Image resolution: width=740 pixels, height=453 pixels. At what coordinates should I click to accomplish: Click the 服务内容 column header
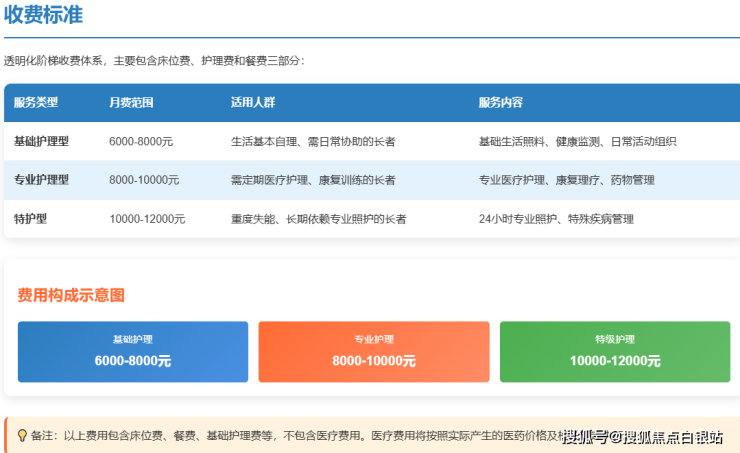click(x=500, y=103)
